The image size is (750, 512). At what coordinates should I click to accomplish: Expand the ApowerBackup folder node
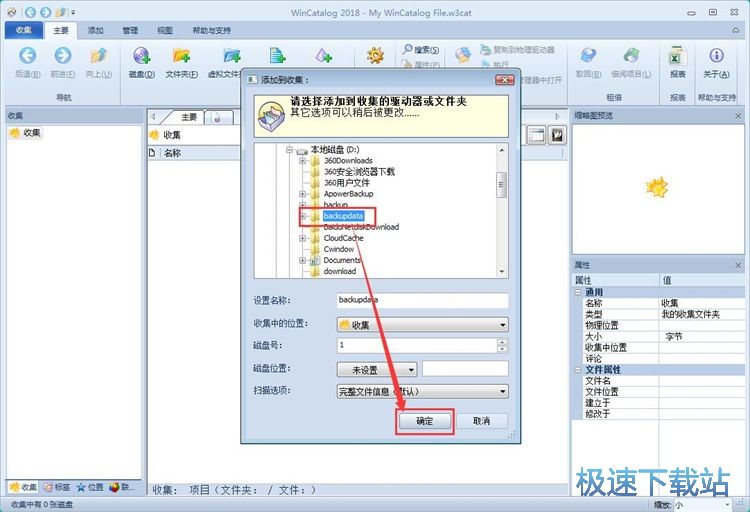point(302,194)
